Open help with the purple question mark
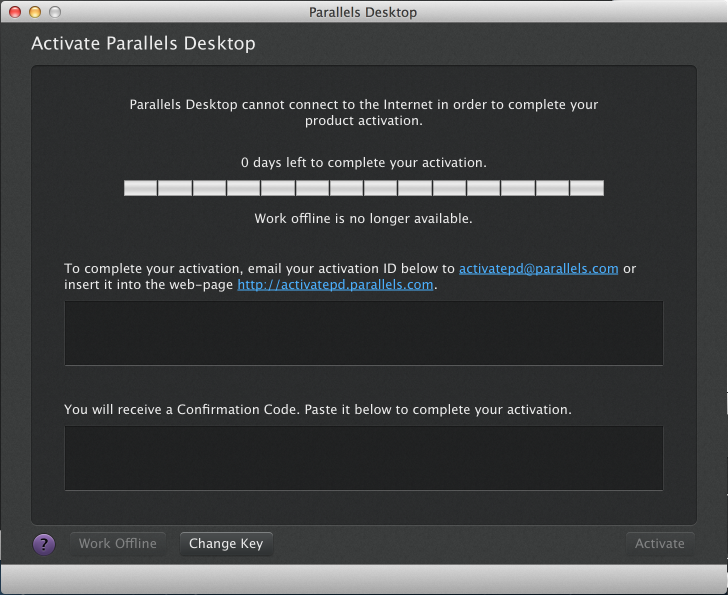This screenshot has height=595, width=728. (44, 544)
